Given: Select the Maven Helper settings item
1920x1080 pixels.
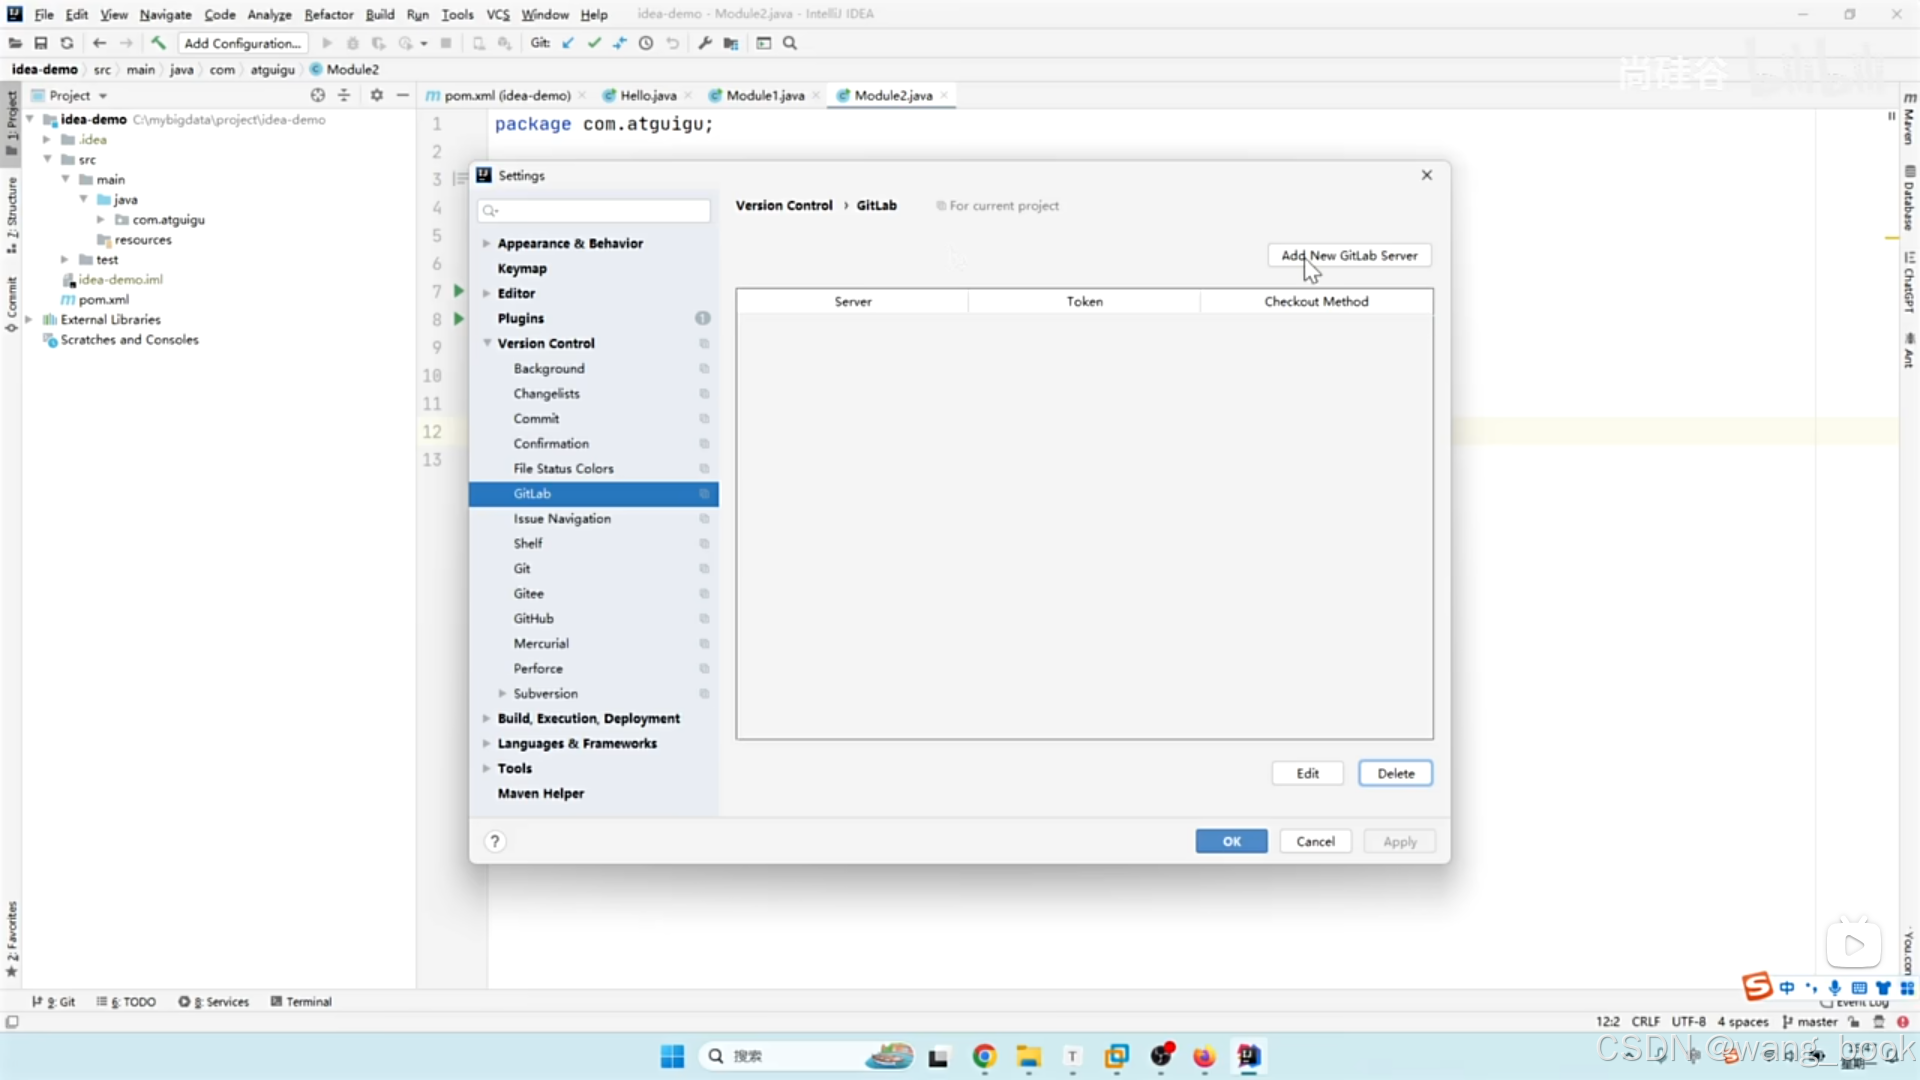Looking at the screenshot, I should 594,794.
